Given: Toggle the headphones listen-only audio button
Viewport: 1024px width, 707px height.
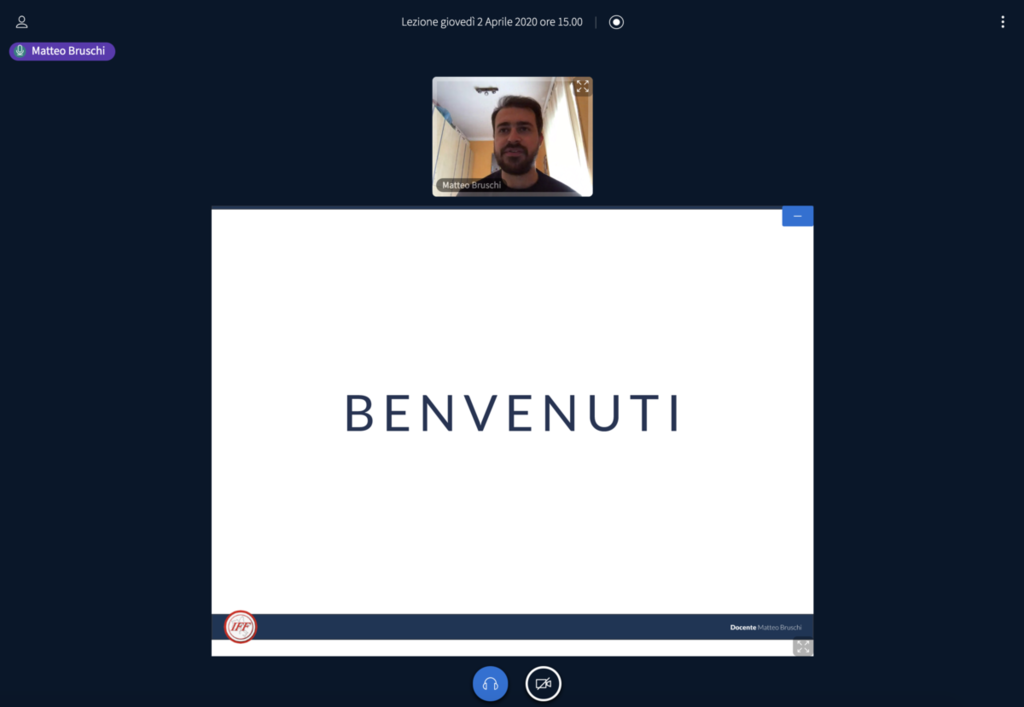Looking at the screenshot, I should click(490, 684).
